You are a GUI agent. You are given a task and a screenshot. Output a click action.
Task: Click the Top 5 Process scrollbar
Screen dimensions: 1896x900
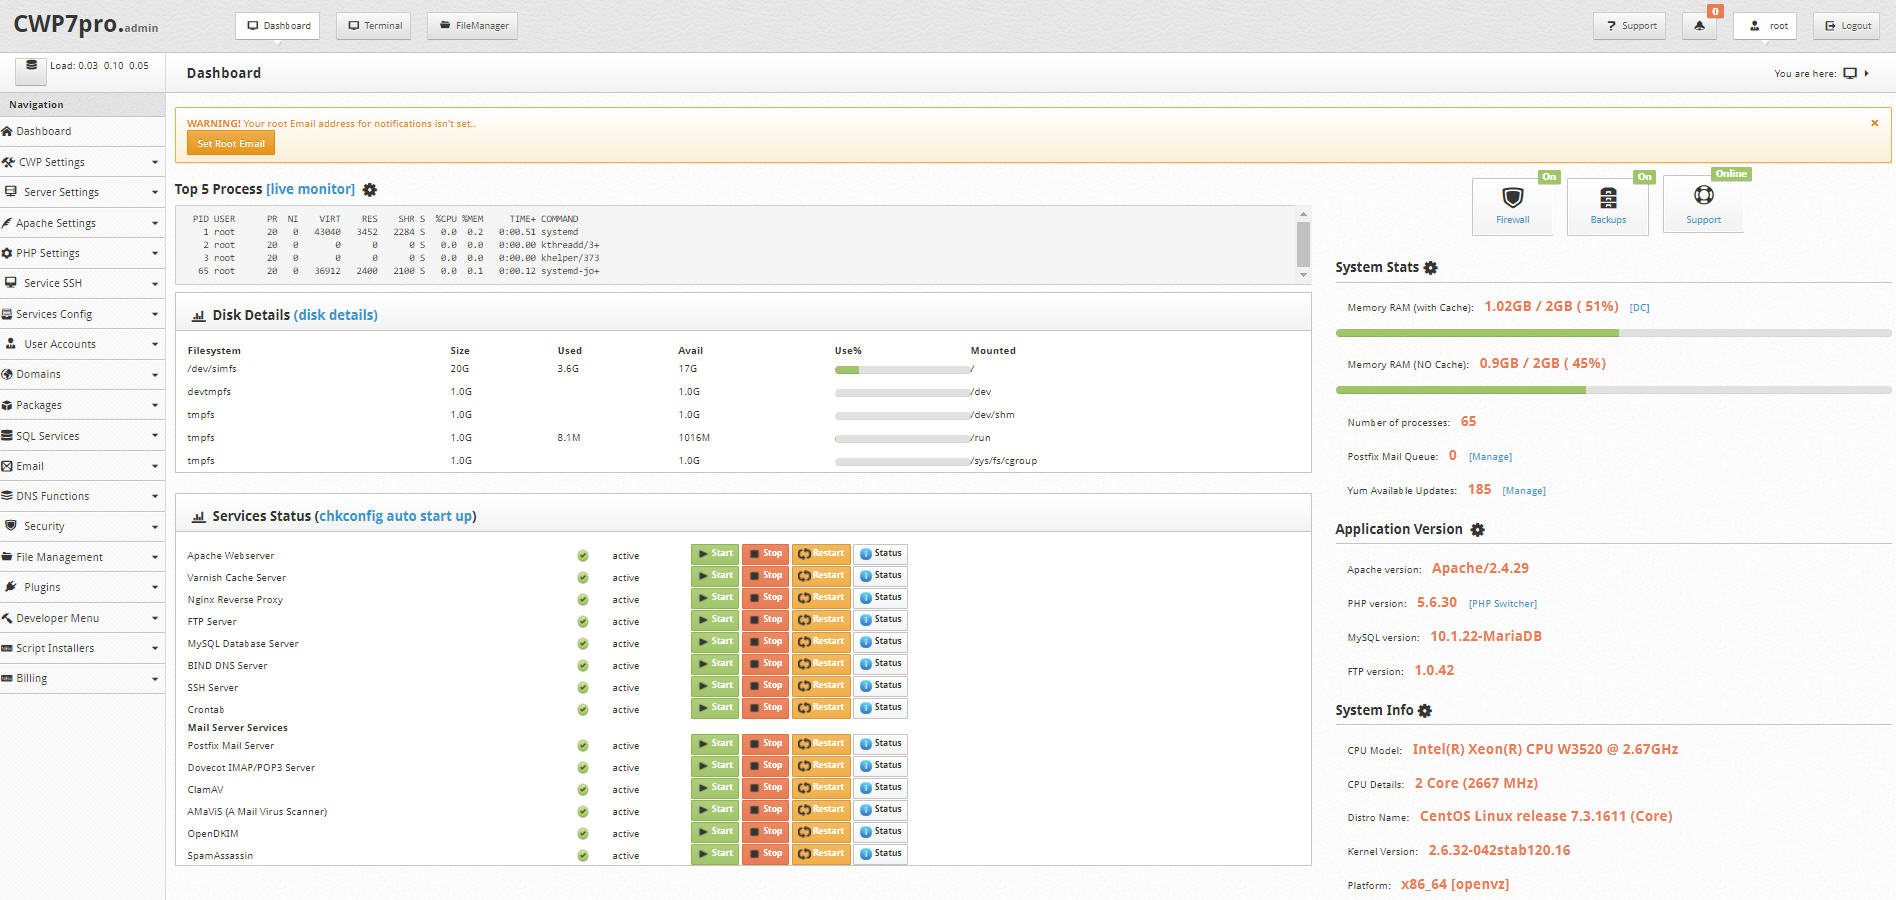[x=1303, y=244]
